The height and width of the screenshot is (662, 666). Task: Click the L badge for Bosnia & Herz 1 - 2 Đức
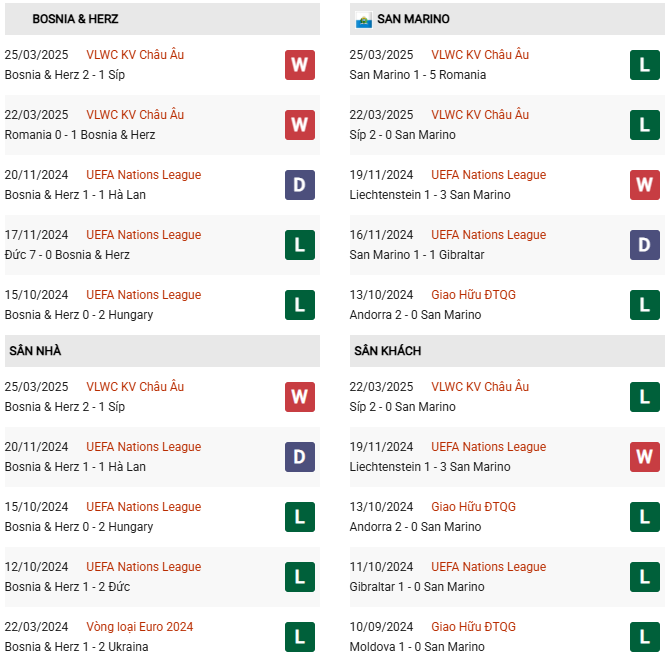(x=300, y=577)
